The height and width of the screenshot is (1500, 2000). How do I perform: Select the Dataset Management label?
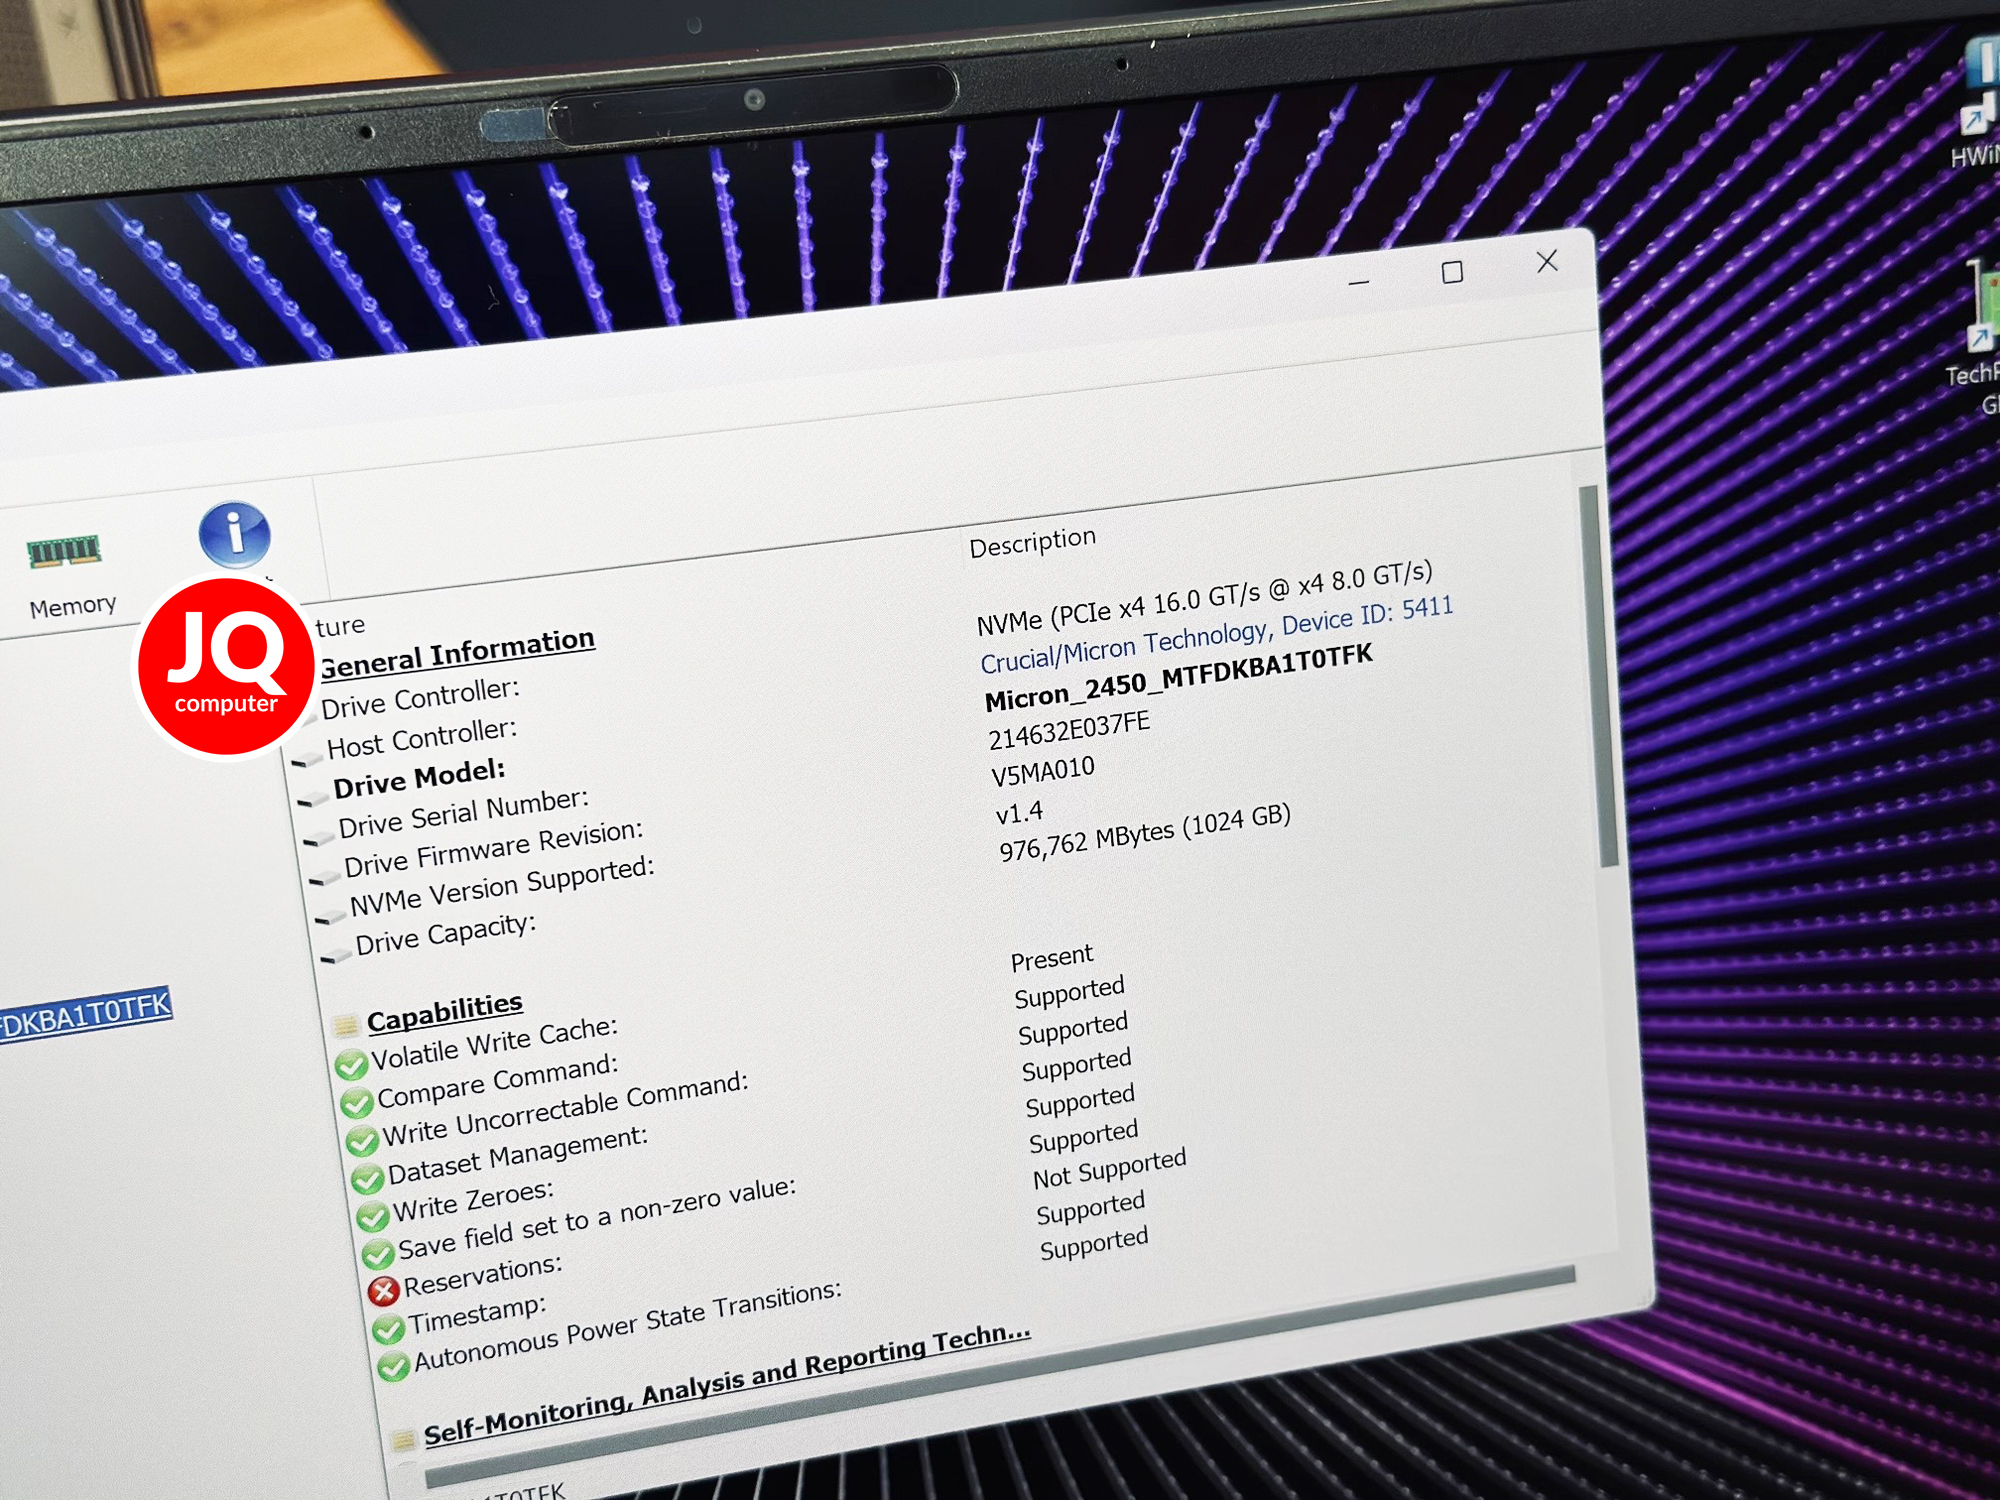[518, 1155]
